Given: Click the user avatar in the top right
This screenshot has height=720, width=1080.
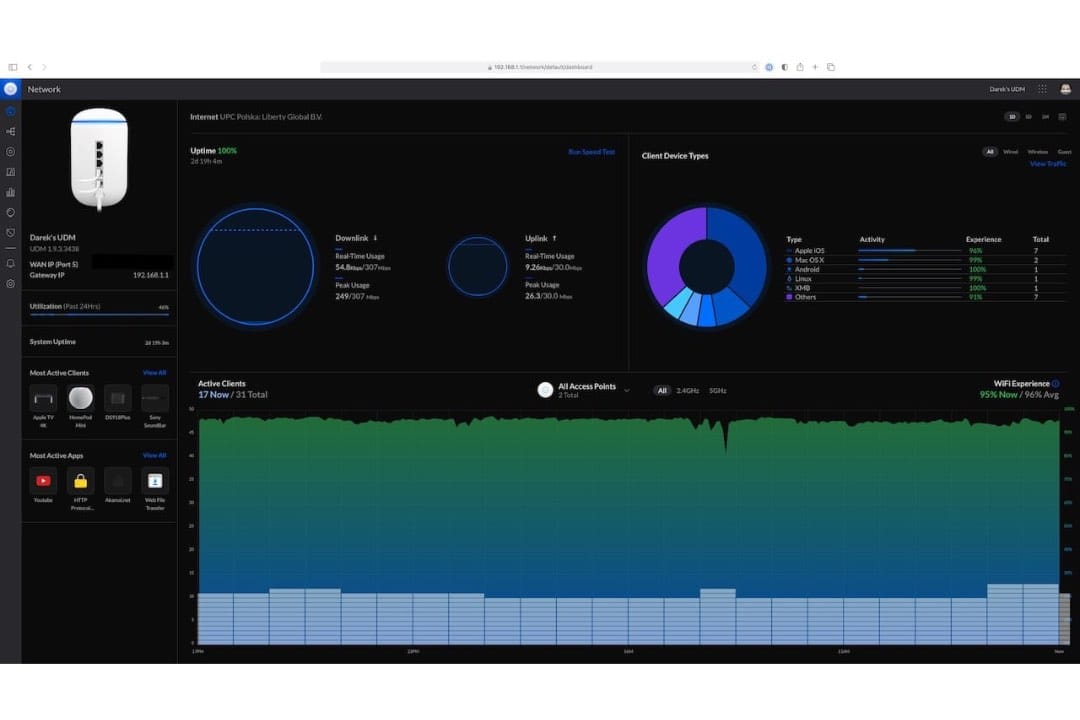Looking at the screenshot, I should tap(1065, 89).
